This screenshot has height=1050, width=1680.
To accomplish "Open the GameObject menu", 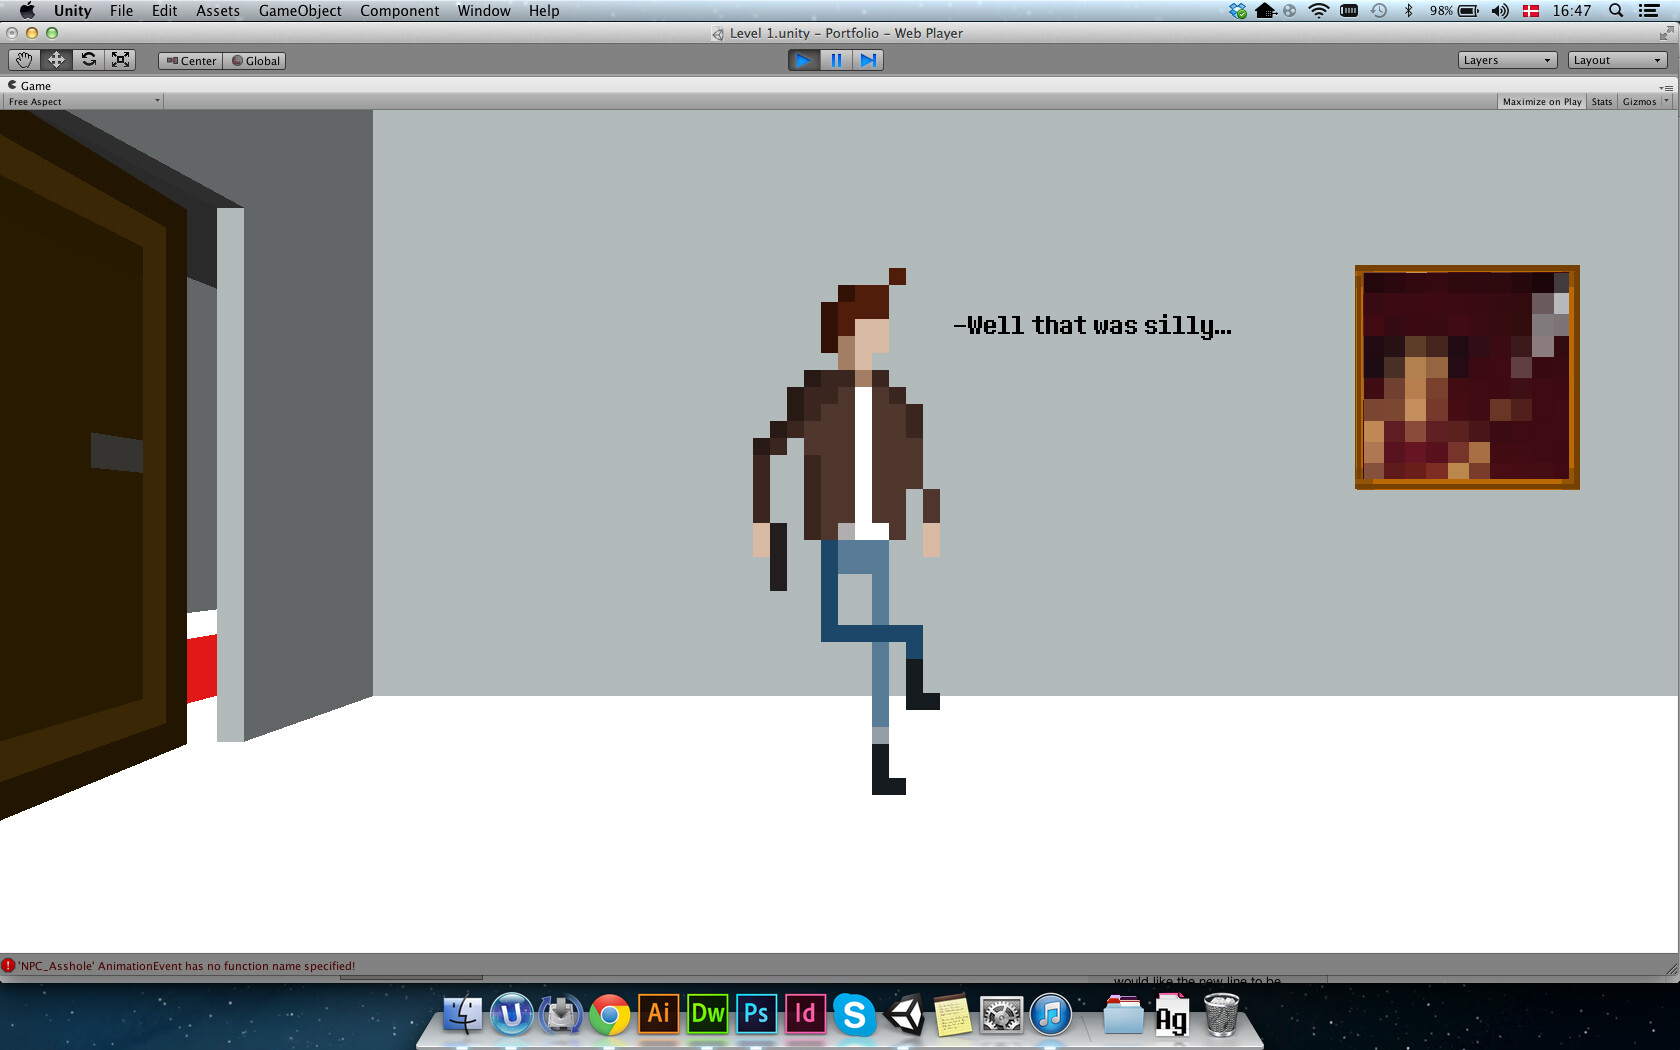I will (x=299, y=10).
